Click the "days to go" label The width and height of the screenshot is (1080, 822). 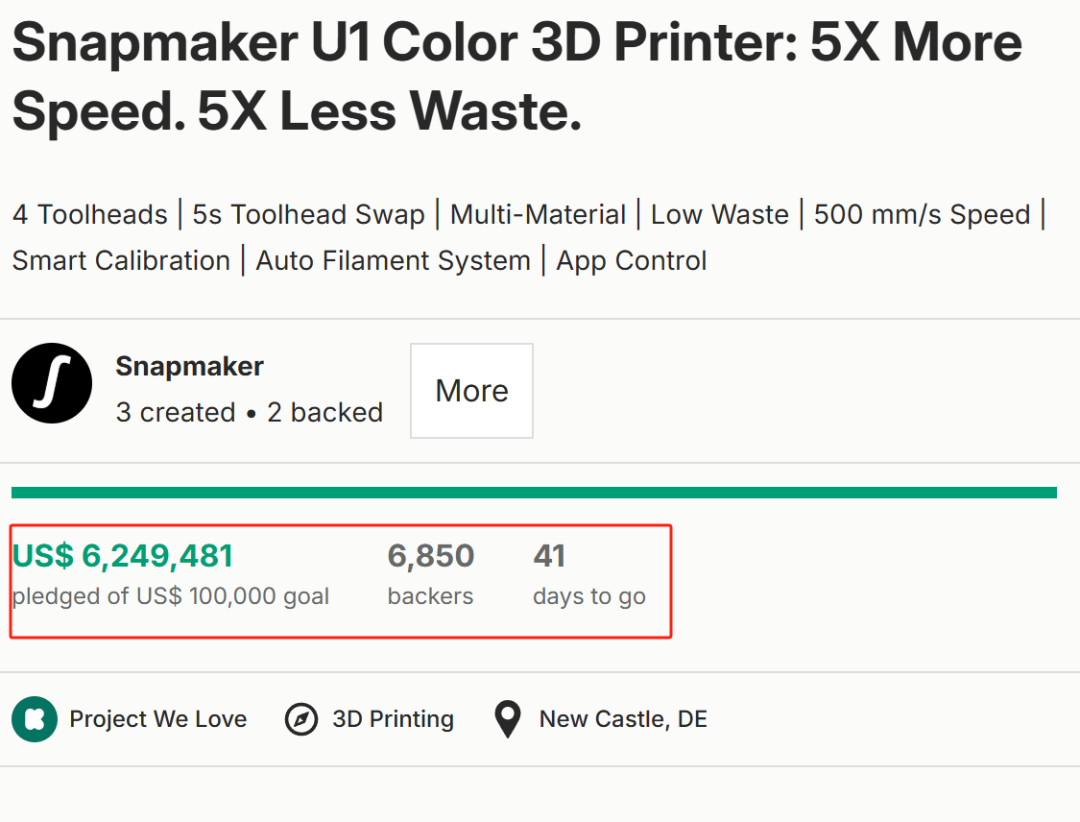point(589,597)
